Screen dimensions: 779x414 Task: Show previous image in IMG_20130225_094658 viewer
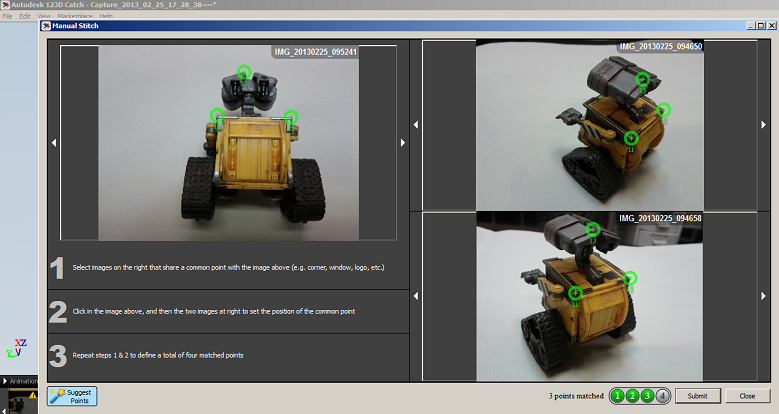coord(416,296)
